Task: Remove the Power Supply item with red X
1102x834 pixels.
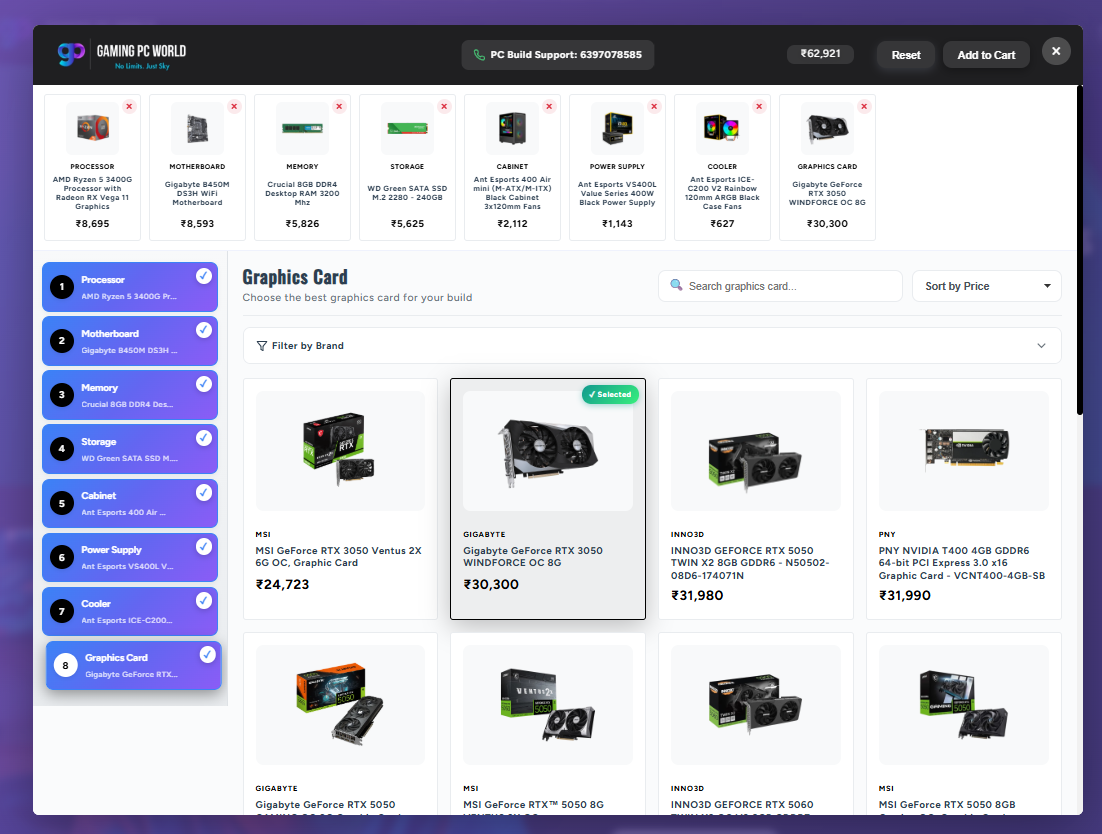Action: (654, 106)
